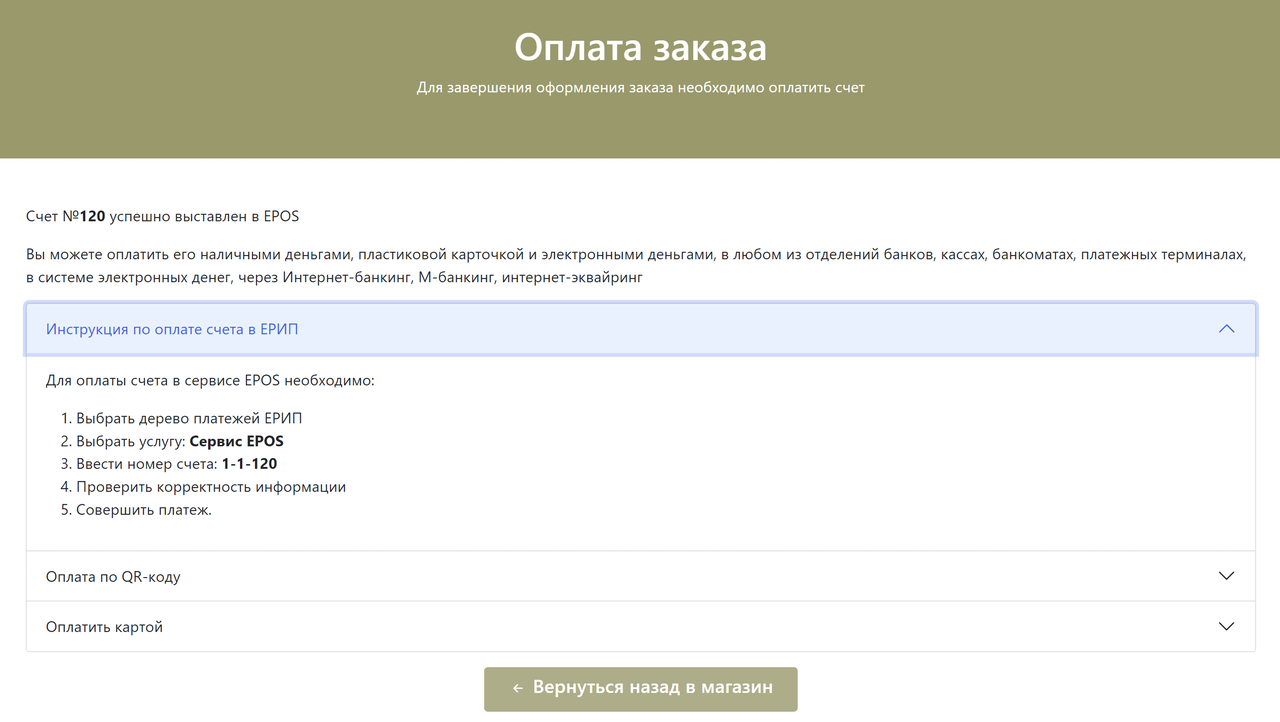Collapse the ЕРИП instruction chevron arrow
Image resolution: width=1280 pixels, height=722 pixels.
[1226, 329]
